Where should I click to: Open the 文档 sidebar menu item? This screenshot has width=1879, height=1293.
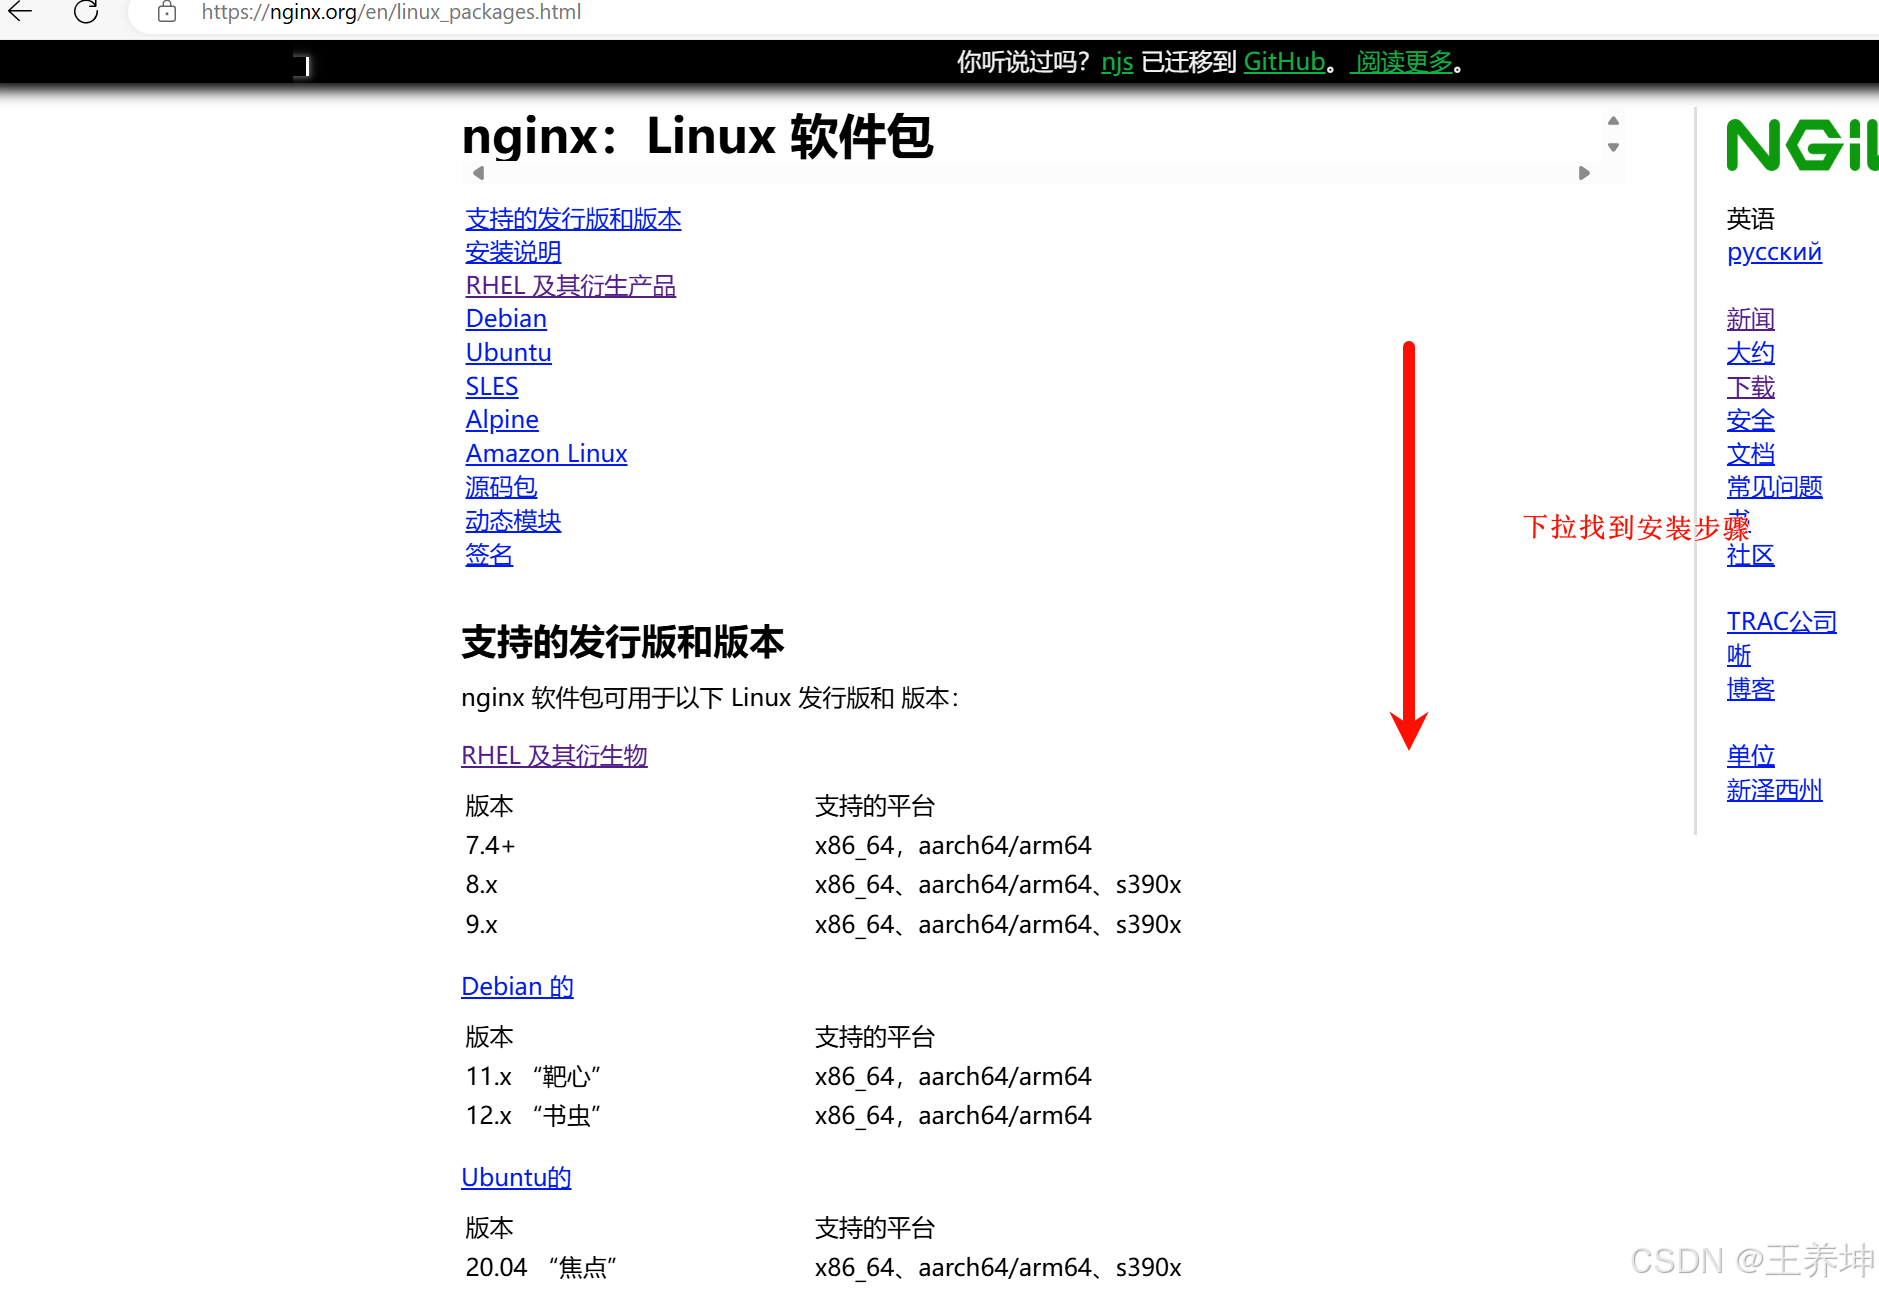pos(1750,454)
